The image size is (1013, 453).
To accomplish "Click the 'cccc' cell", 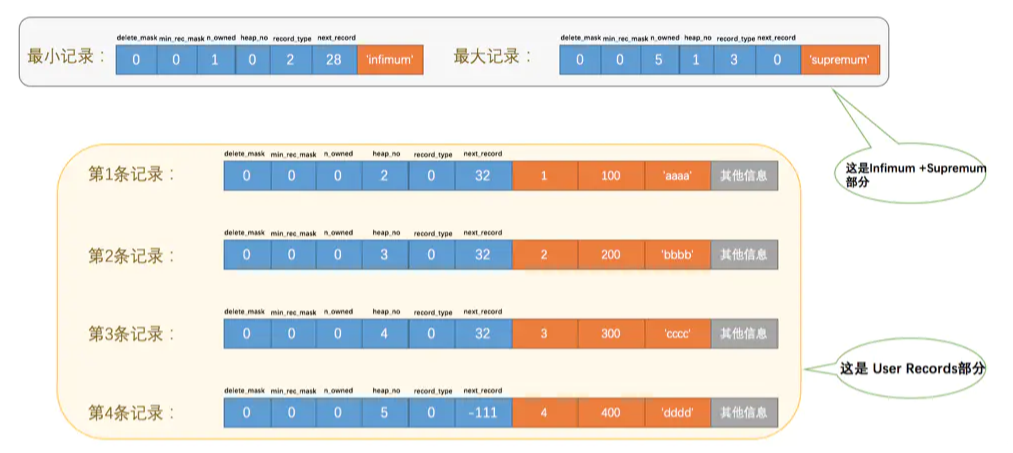I will point(678,333).
